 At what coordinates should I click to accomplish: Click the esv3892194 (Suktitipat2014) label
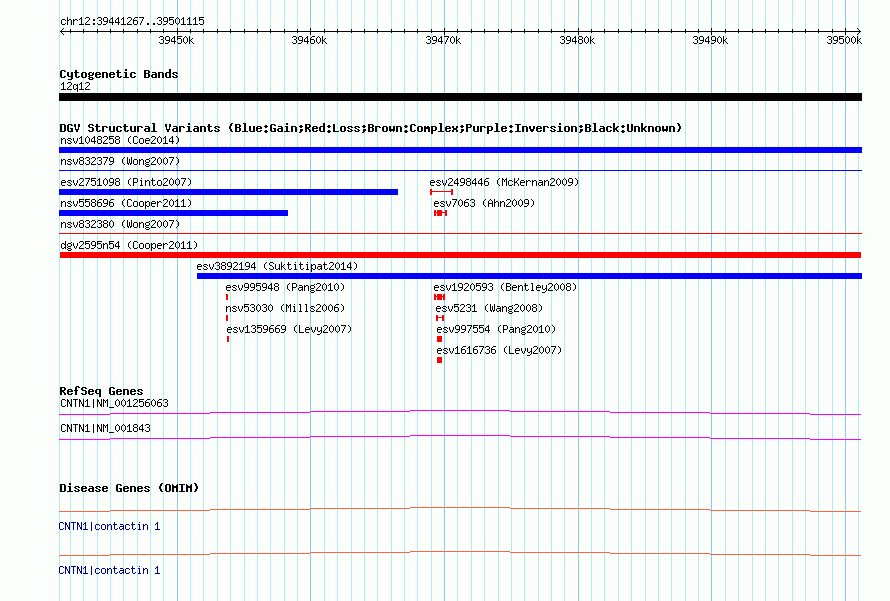pos(277,266)
